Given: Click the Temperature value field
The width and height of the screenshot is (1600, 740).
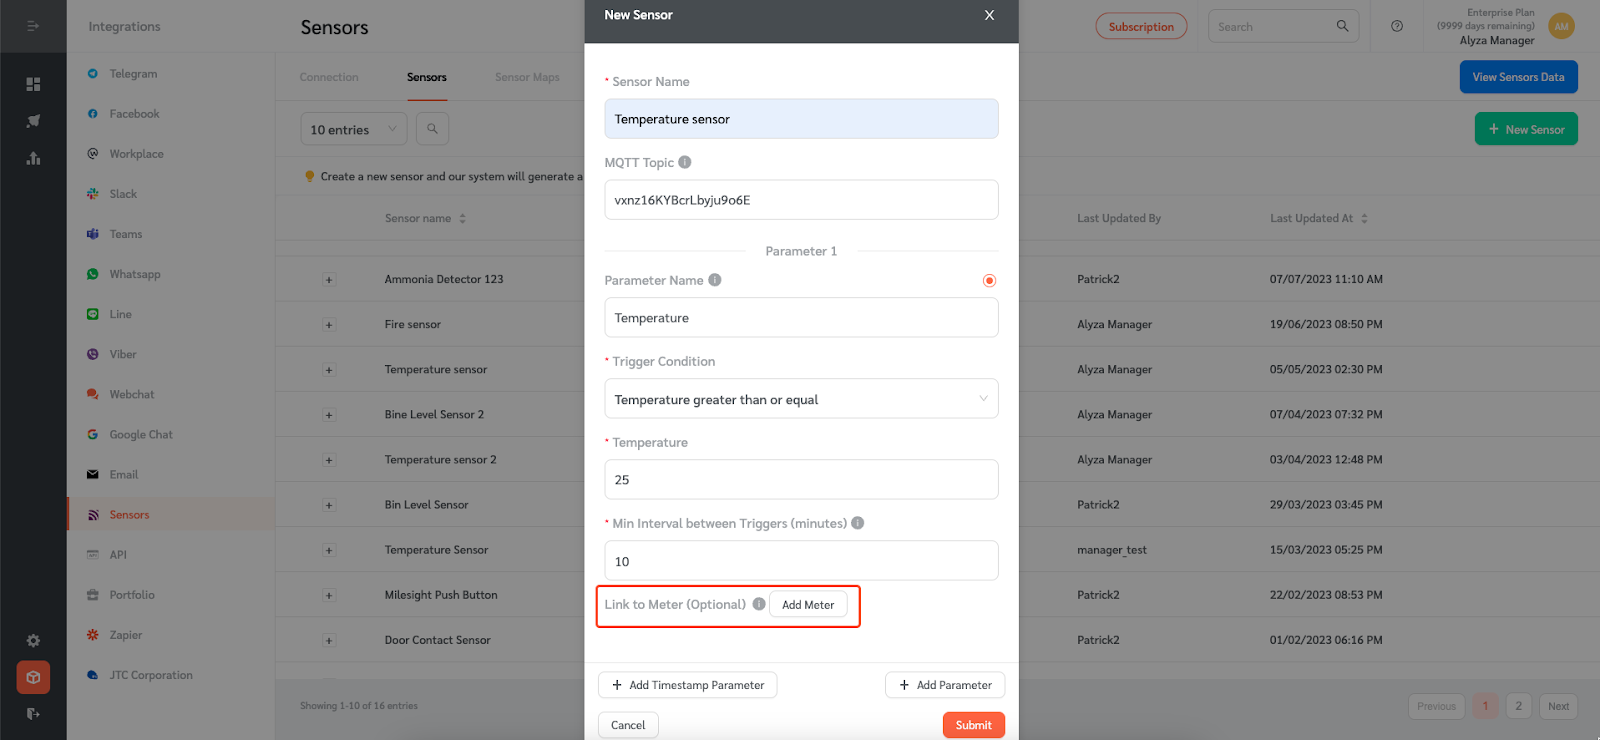Looking at the screenshot, I should tap(801, 480).
